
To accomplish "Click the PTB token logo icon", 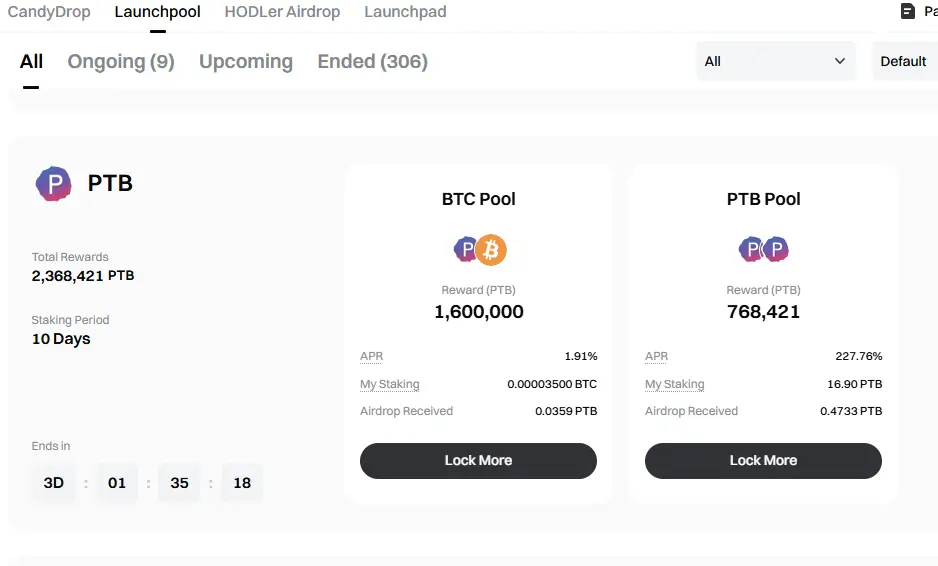I will tap(53, 184).
